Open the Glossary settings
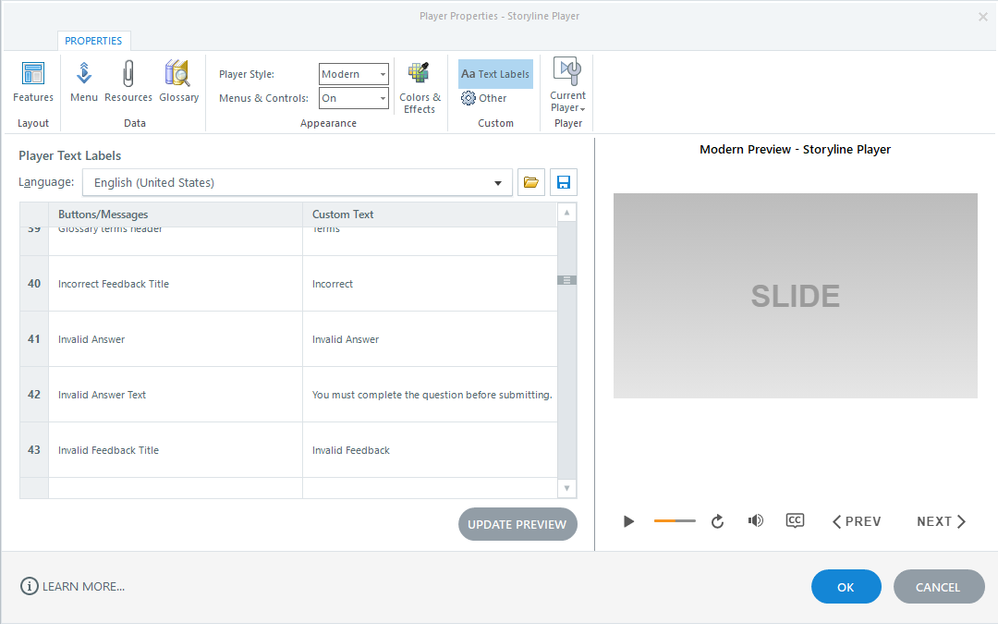998x624 pixels. pos(179,82)
